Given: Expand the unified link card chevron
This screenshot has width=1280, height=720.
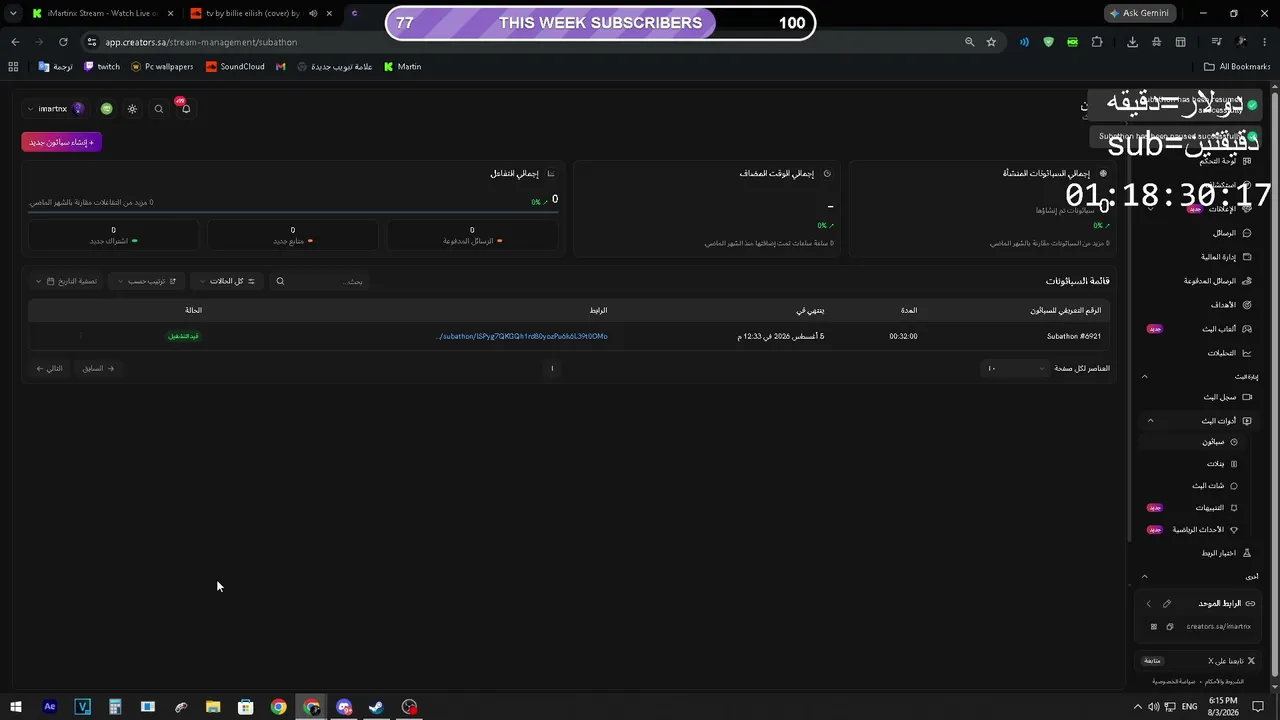Looking at the screenshot, I should (1149, 604).
